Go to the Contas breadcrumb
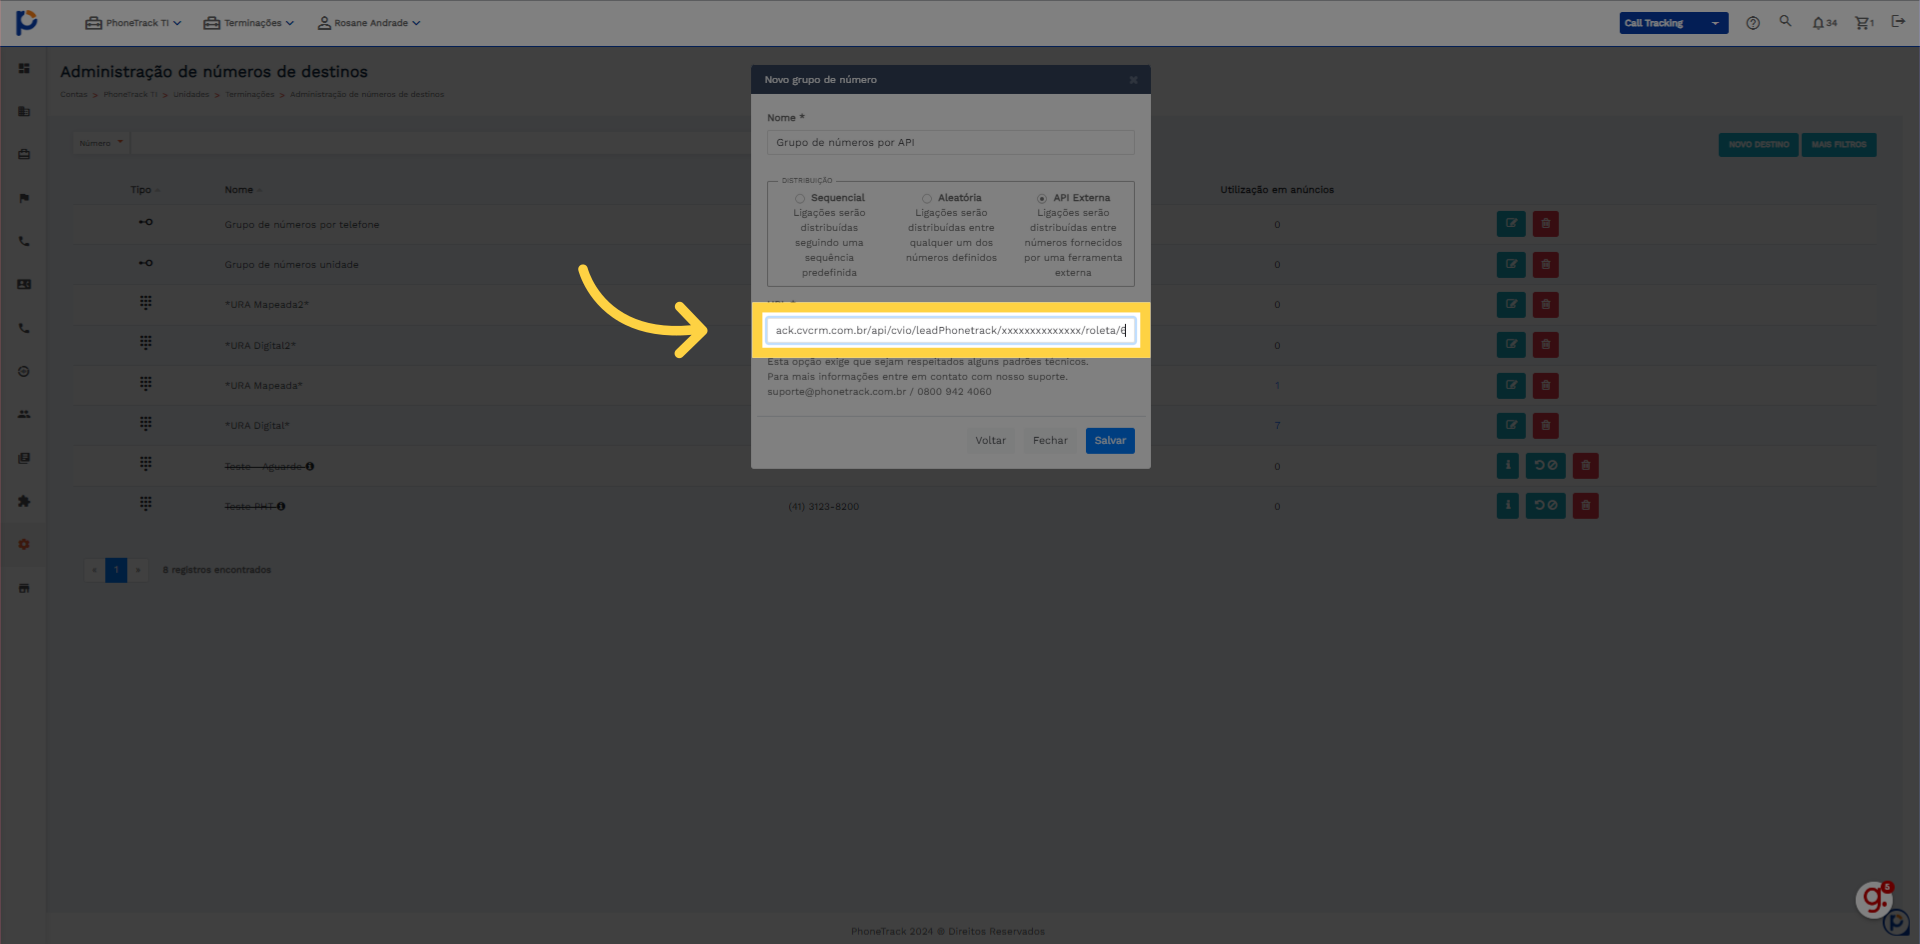This screenshot has width=1920, height=944. point(74,95)
